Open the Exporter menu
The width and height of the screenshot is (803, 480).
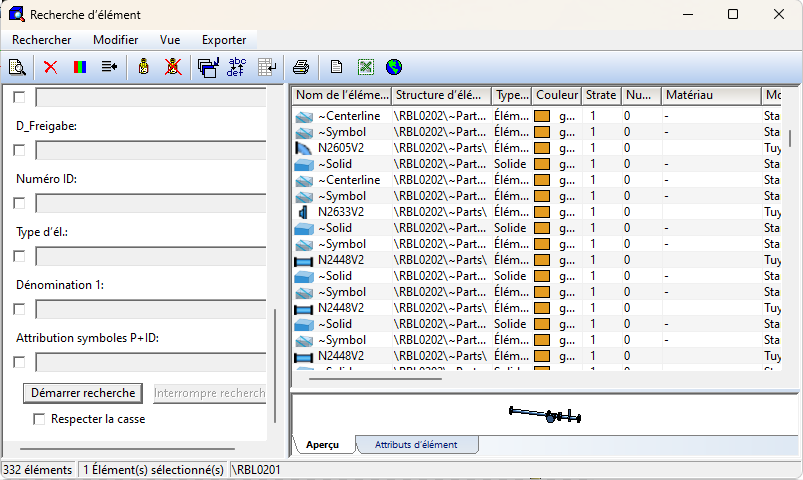coord(224,40)
